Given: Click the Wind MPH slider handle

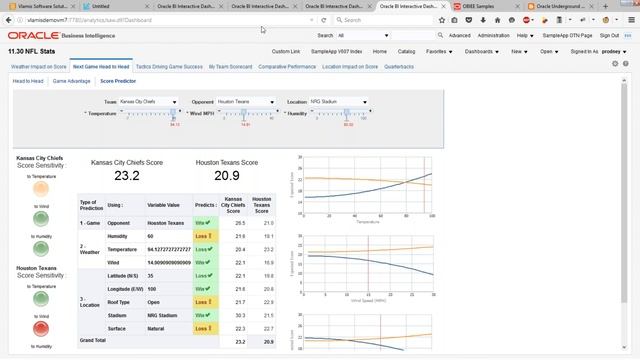Looking at the screenshot, I should pyautogui.click(x=244, y=113).
